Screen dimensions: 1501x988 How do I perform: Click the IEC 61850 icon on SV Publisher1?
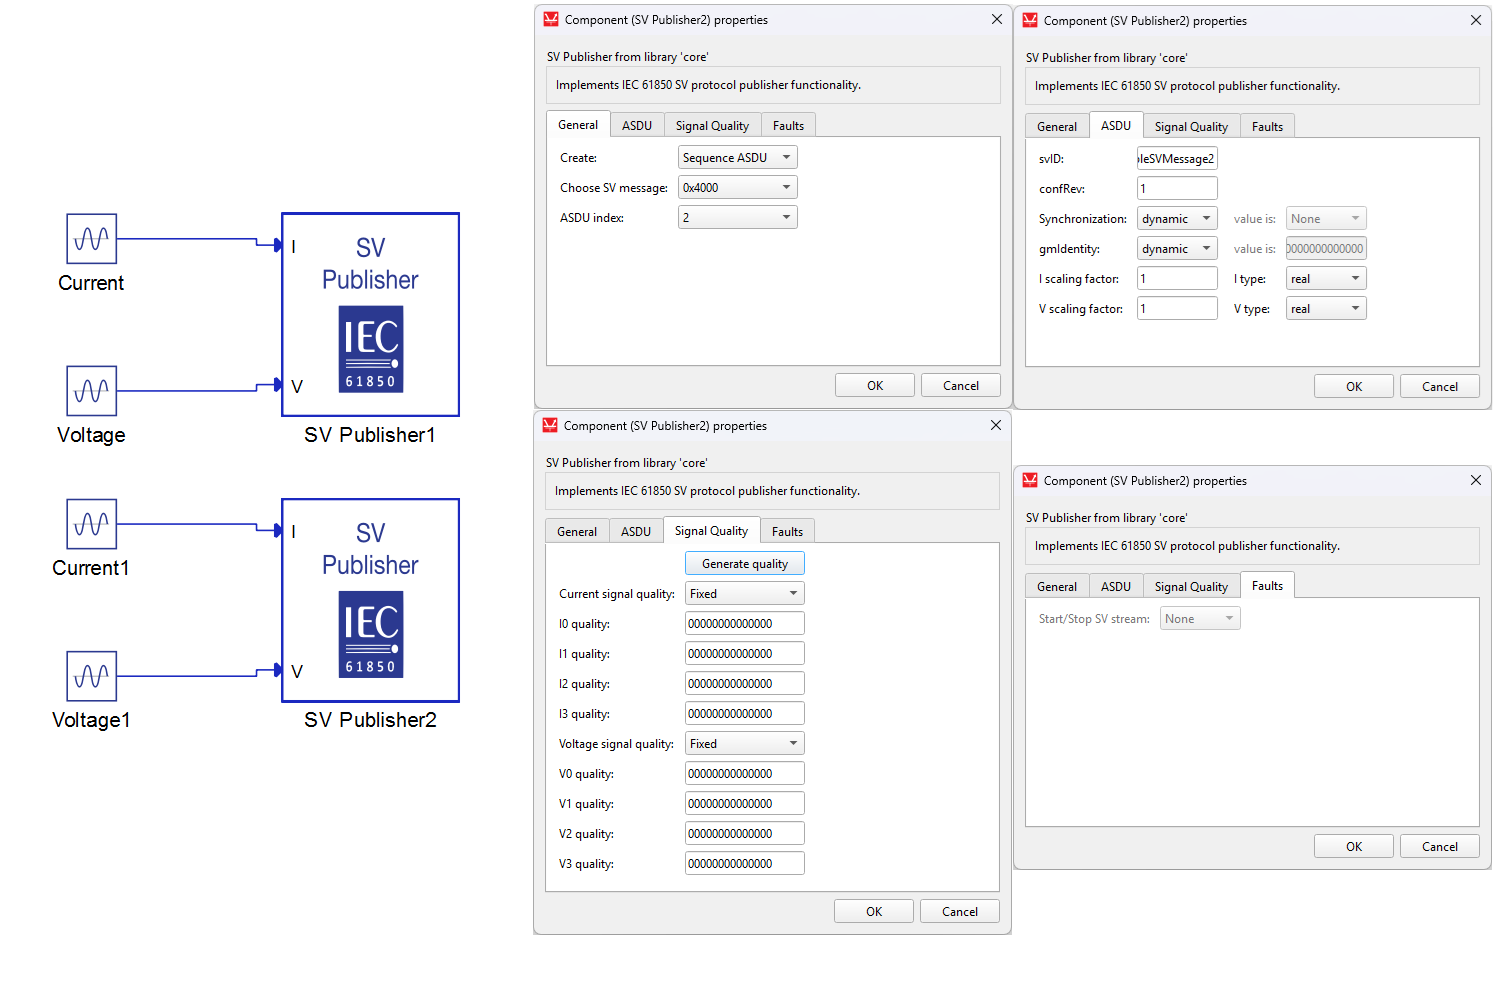click(x=370, y=350)
